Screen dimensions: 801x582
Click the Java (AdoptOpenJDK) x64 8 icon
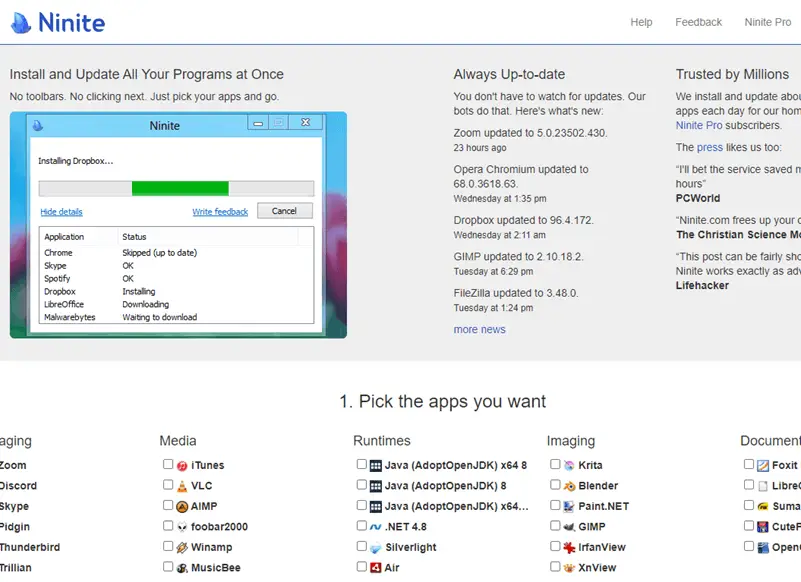(375, 465)
